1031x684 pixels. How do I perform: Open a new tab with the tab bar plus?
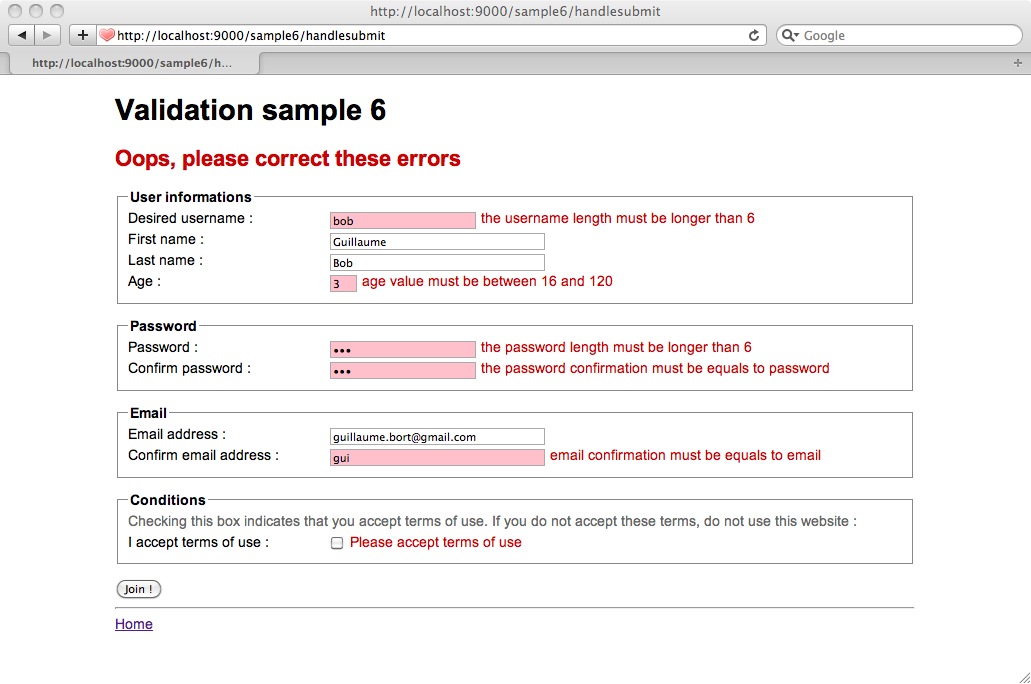[1018, 63]
